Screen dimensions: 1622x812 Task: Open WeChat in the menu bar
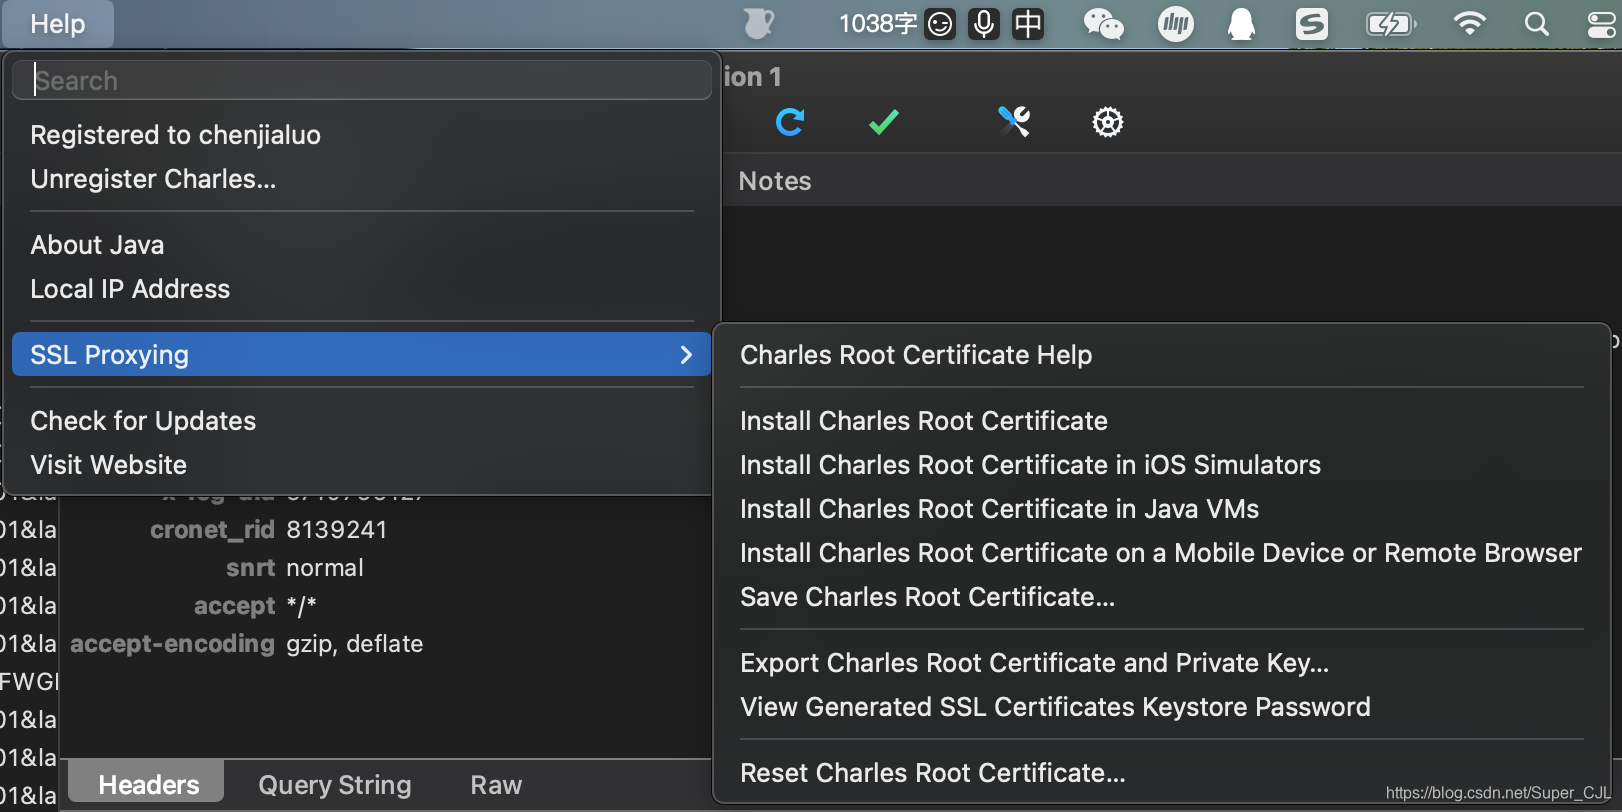pos(1104,24)
